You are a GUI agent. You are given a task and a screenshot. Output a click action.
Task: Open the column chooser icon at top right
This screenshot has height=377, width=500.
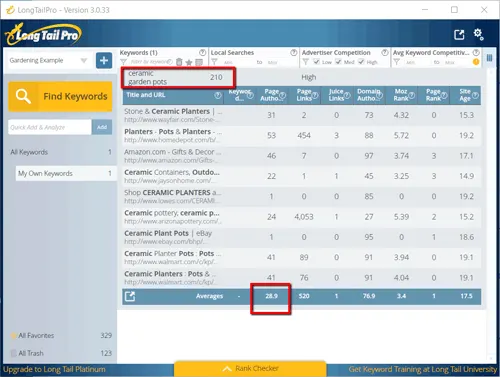489,58
